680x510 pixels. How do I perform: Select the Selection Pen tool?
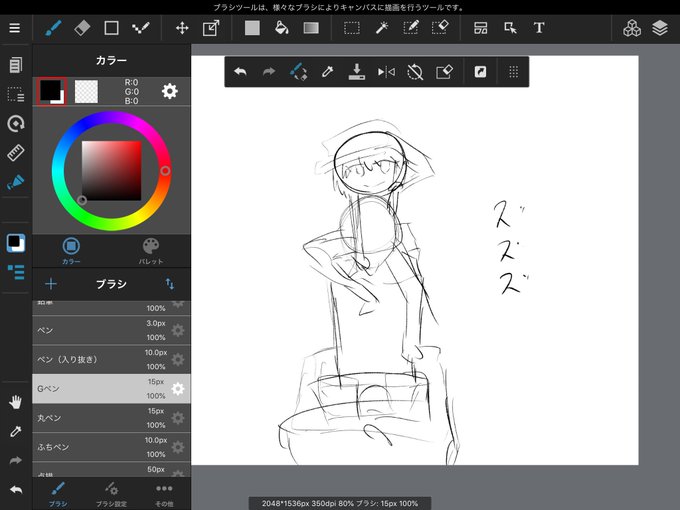[411, 28]
